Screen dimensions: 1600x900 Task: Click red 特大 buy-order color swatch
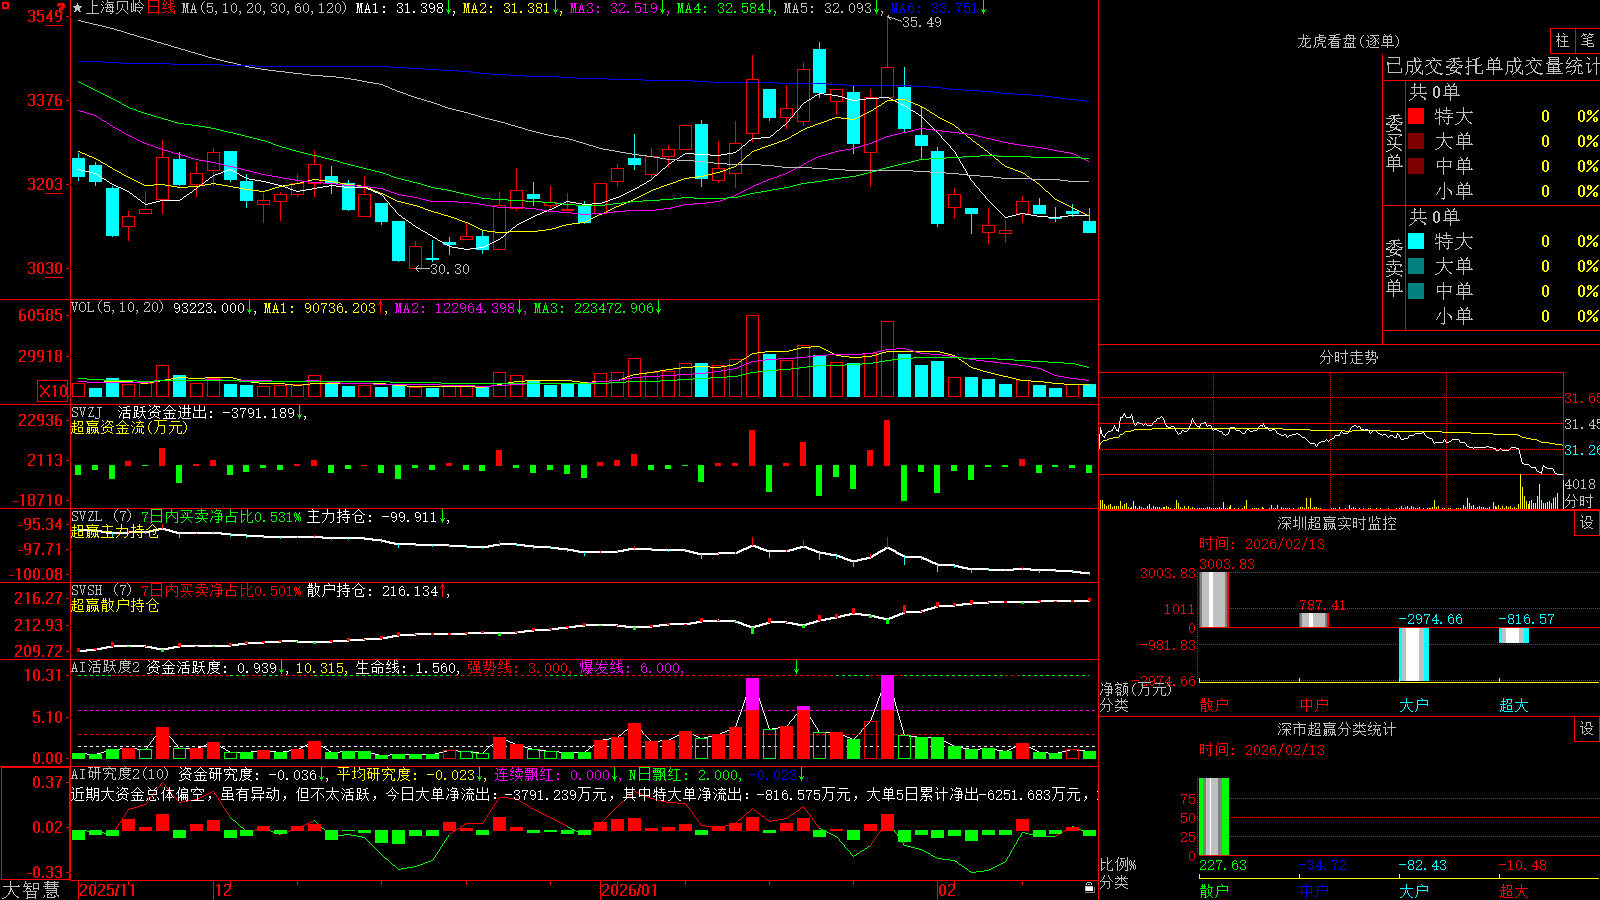click(1416, 116)
